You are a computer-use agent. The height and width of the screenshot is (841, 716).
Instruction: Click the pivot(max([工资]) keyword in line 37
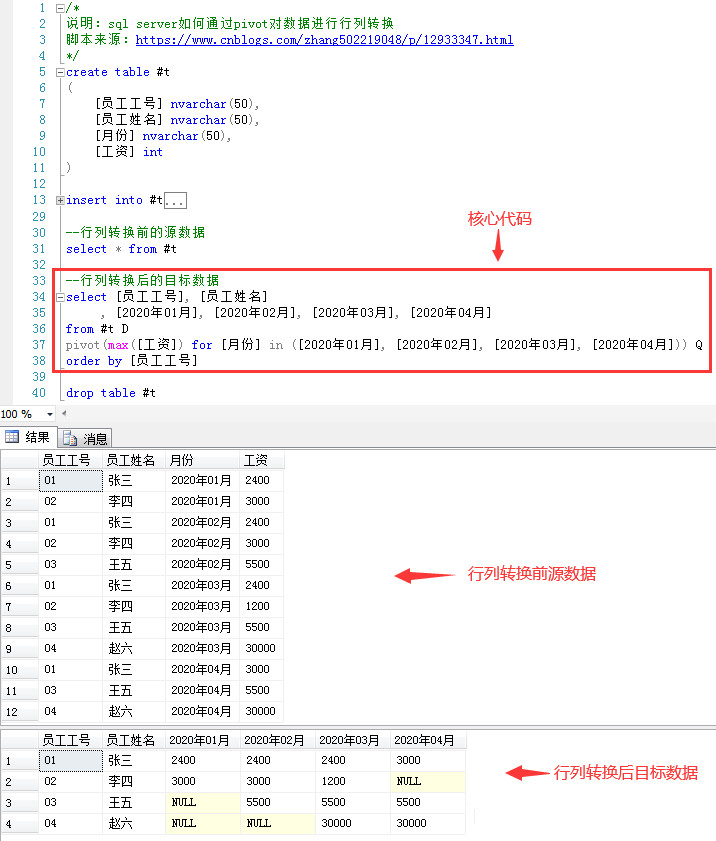tap(124, 345)
